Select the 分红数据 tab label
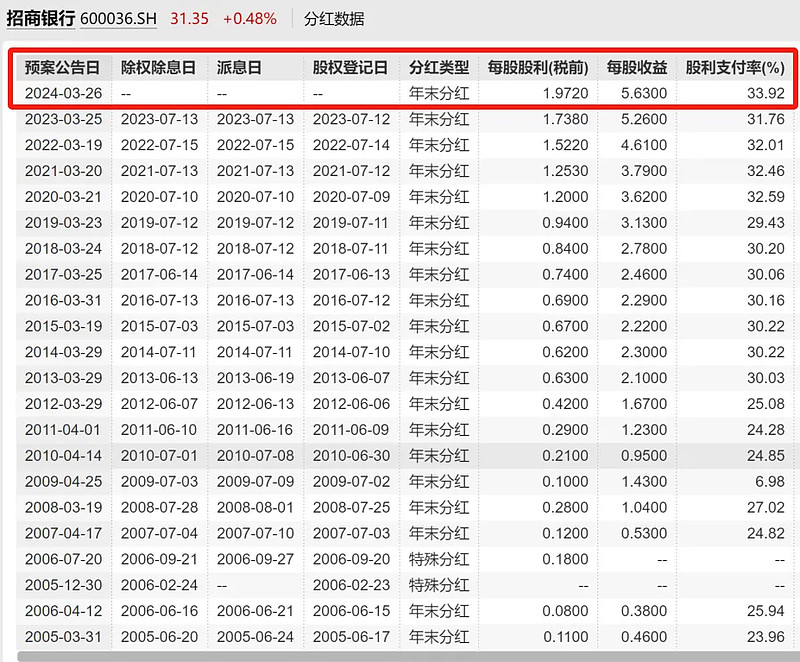 (334, 19)
